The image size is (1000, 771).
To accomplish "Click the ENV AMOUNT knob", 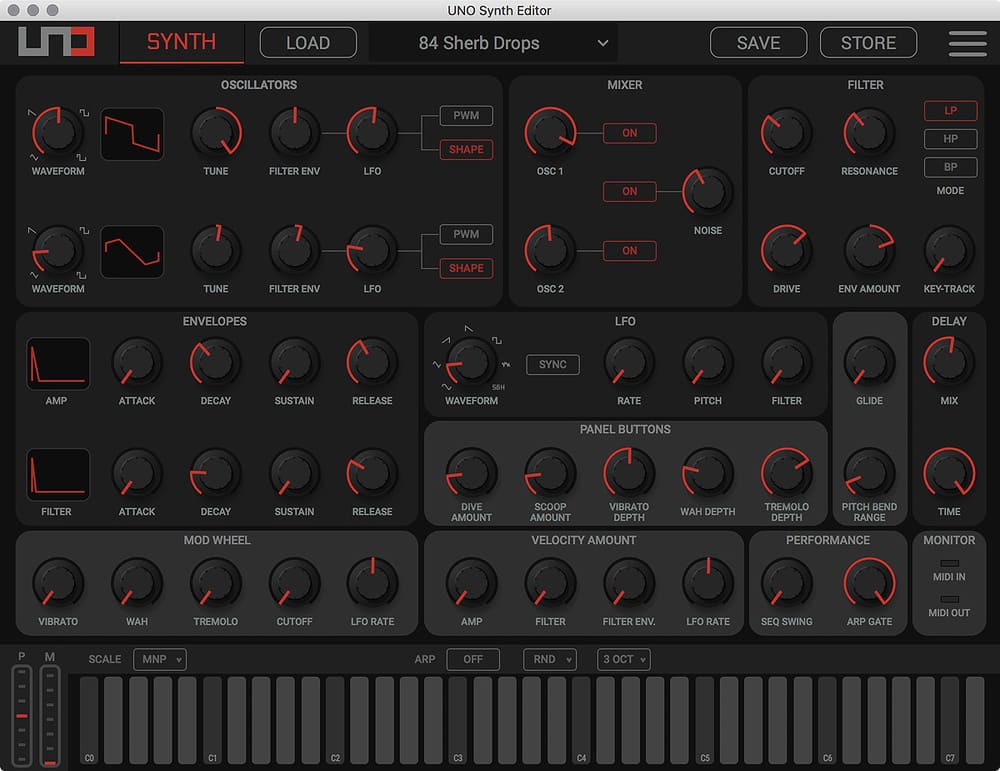I will [x=869, y=250].
